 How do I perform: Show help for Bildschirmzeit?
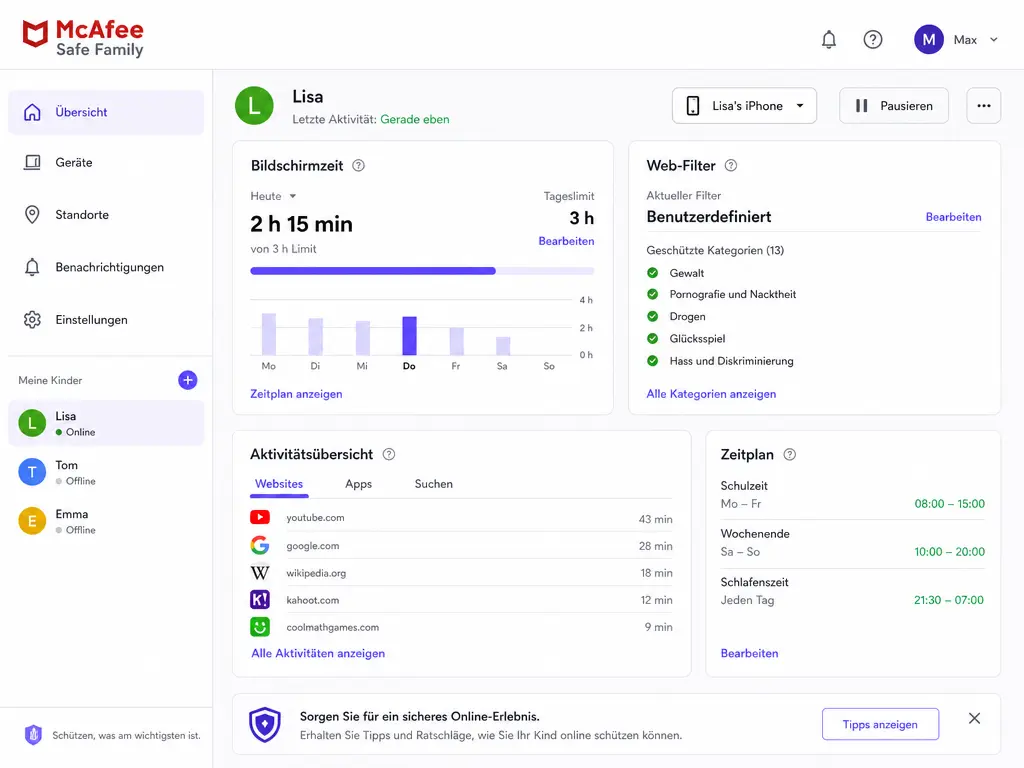(359, 166)
